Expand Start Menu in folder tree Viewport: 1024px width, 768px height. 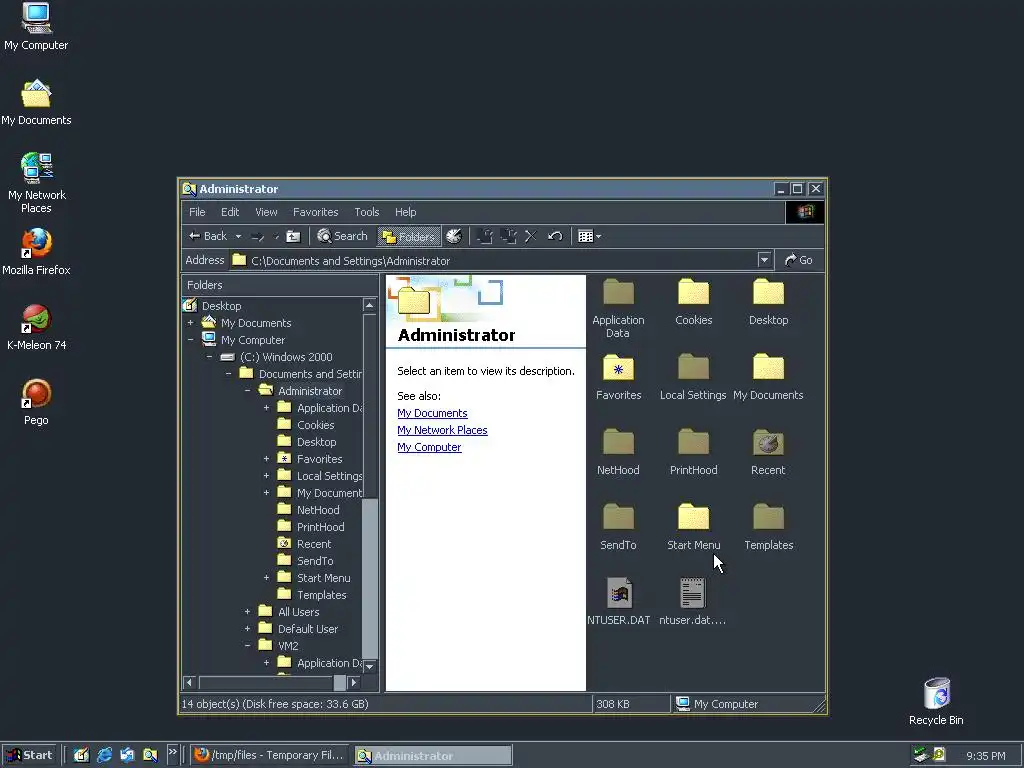266,578
